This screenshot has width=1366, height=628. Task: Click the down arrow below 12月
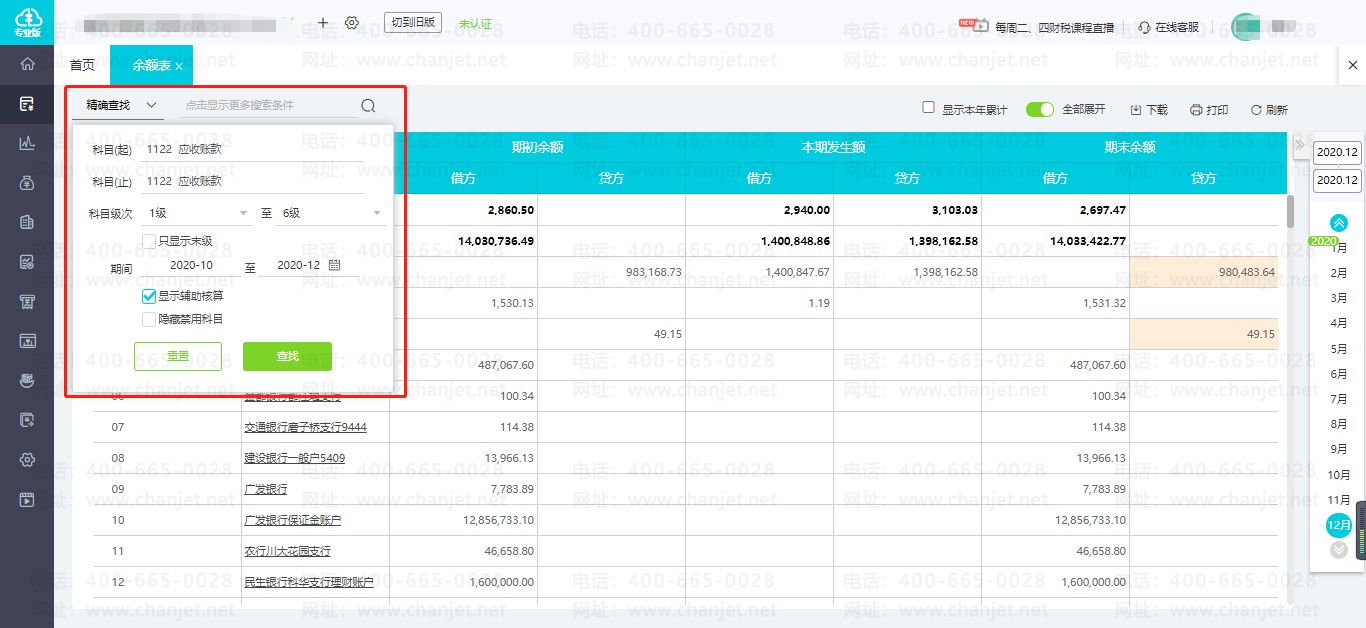click(1338, 550)
